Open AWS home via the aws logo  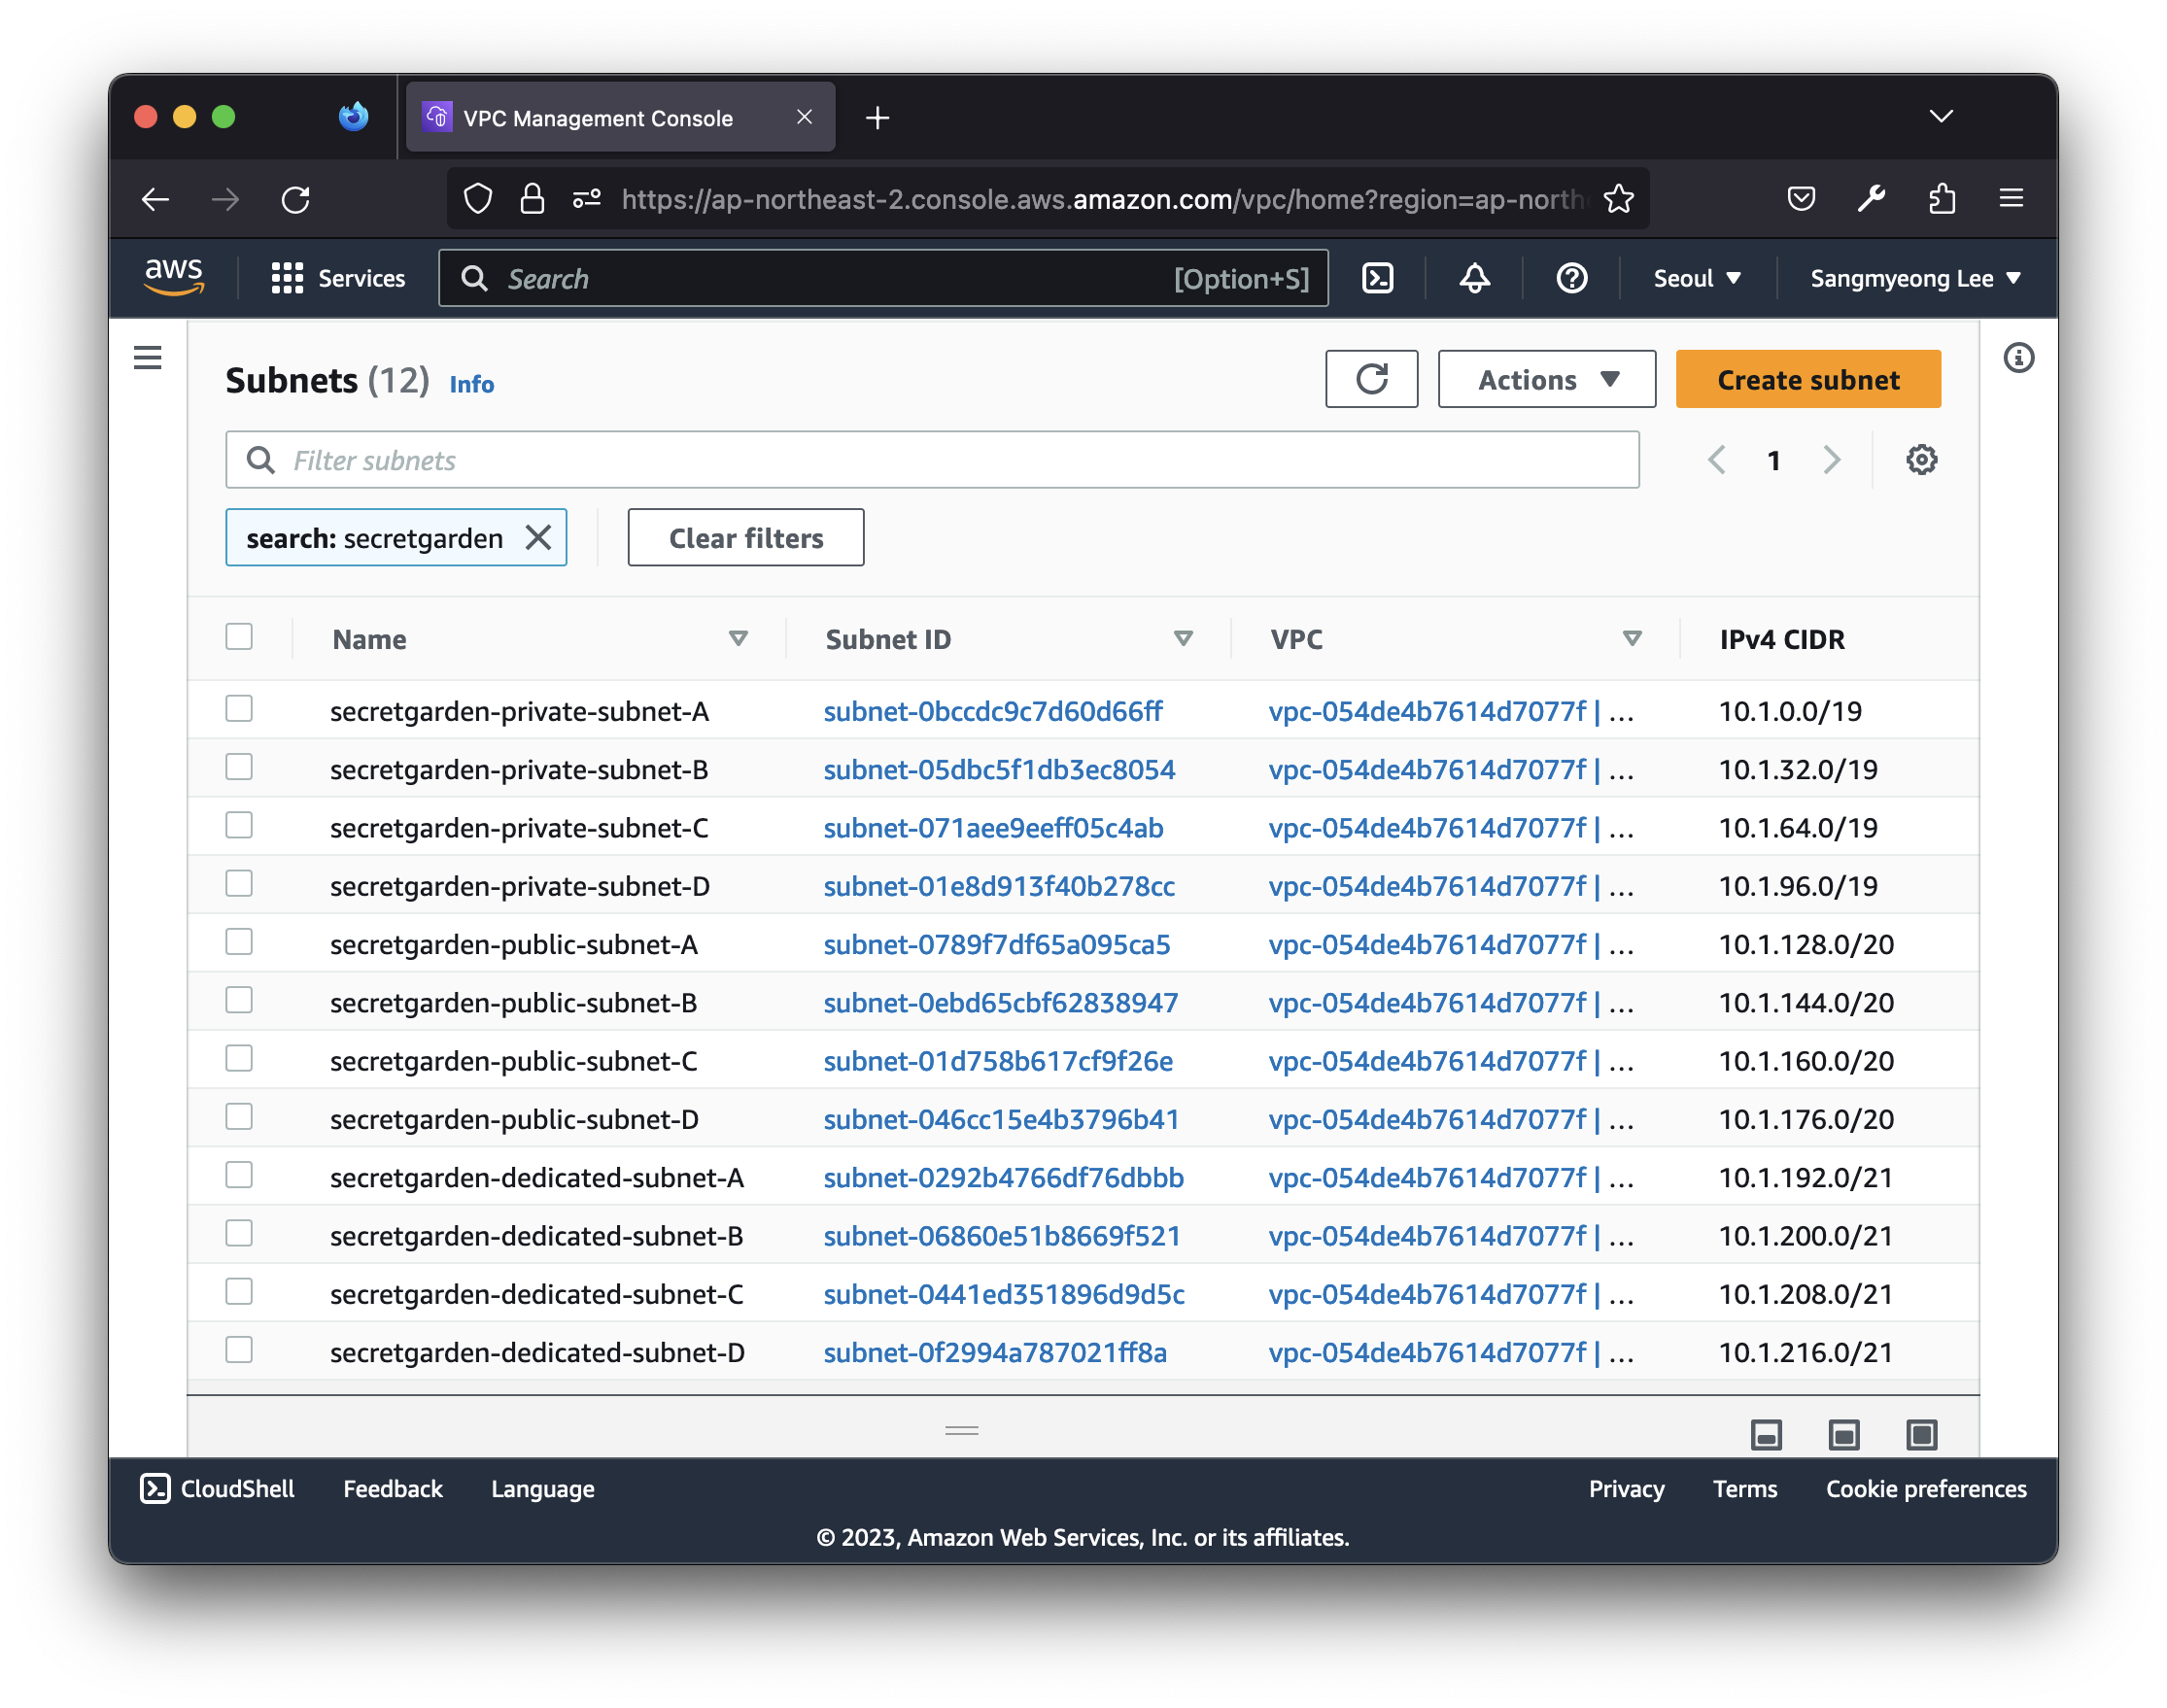click(174, 277)
